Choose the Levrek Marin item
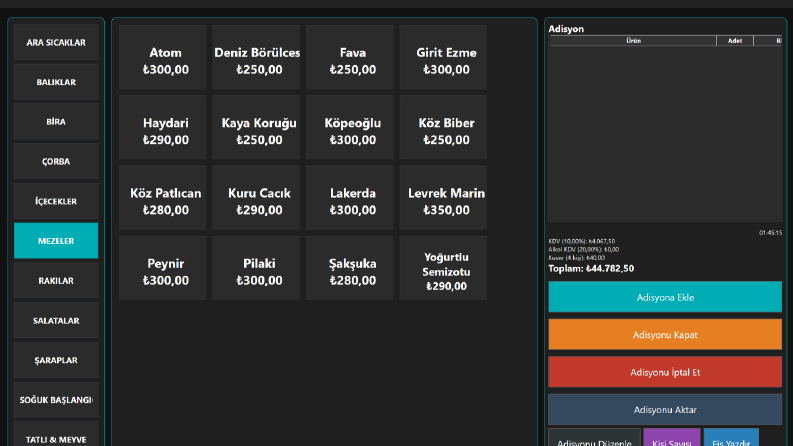Screen dimensions: 793x446 tap(443, 198)
